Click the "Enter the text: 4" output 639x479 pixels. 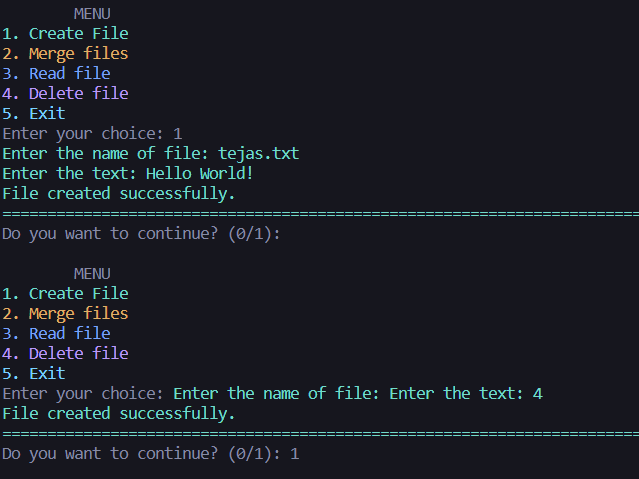(466, 394)
